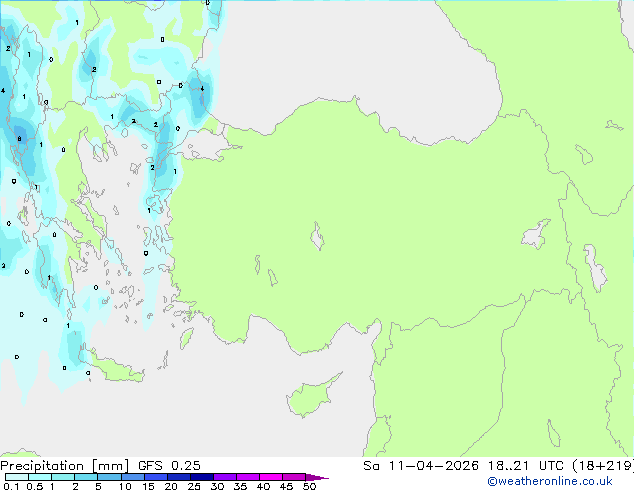The width and height of the screenshot is (634, 490).
Task: Click the '18..21 UTC' time range text
Action: (x=526, y=466)
